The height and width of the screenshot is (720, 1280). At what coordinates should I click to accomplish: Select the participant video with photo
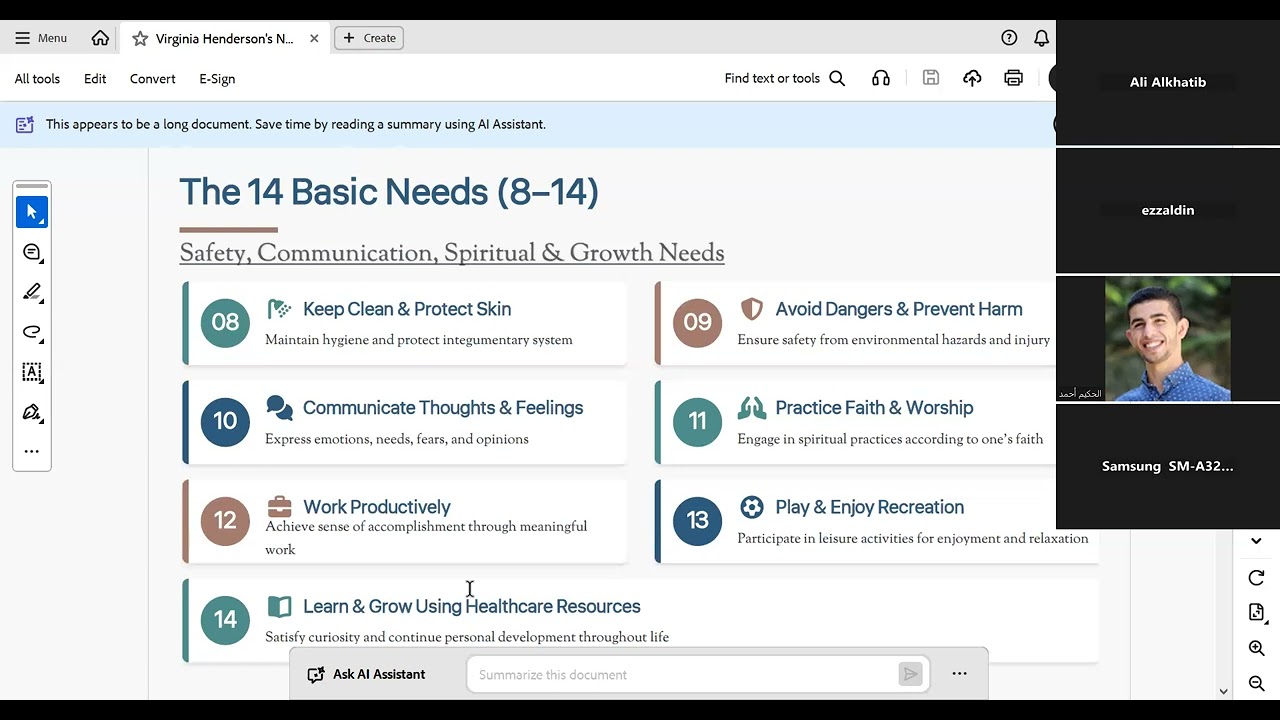click(x=1168, y=339)
